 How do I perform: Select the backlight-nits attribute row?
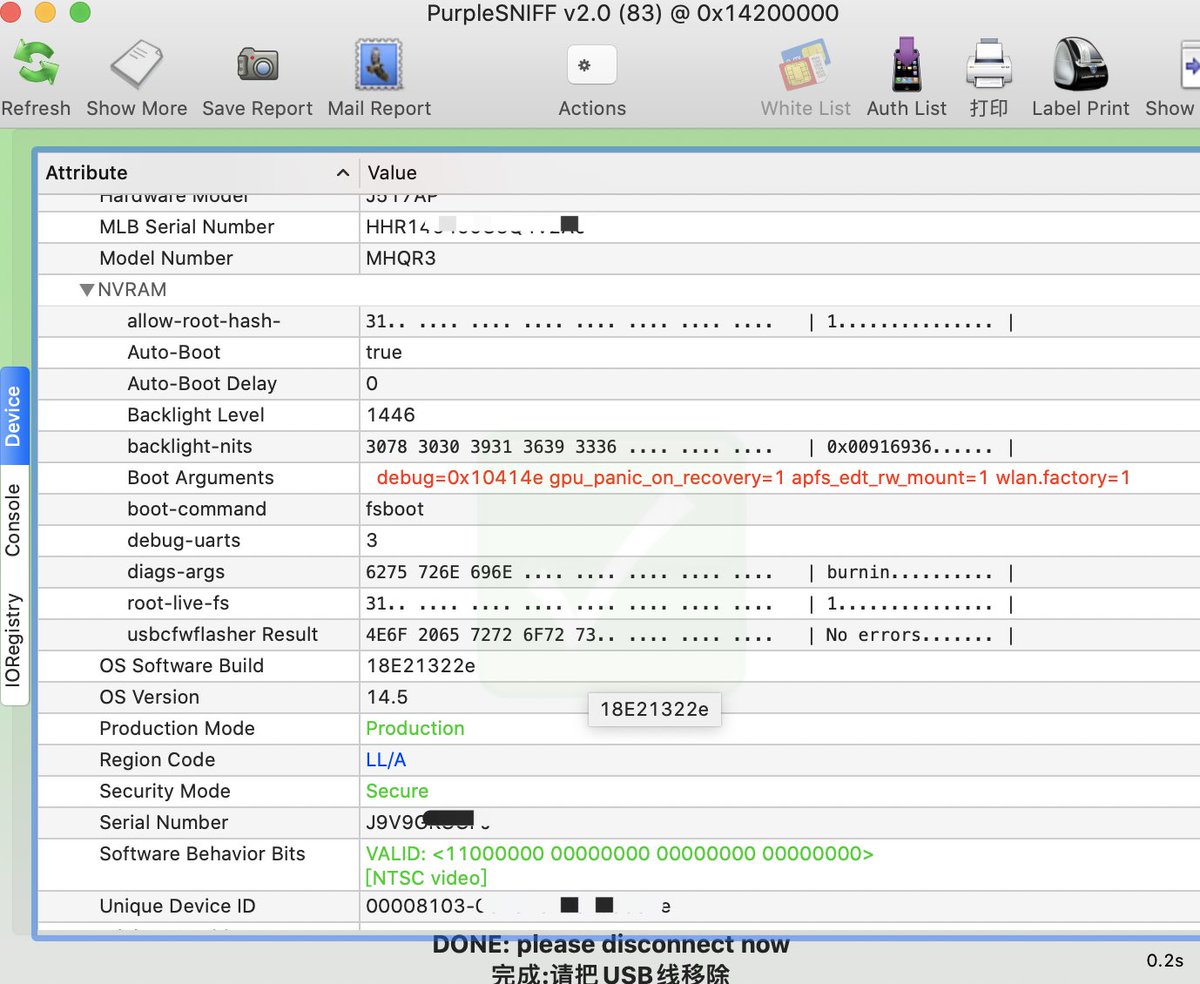619,446
